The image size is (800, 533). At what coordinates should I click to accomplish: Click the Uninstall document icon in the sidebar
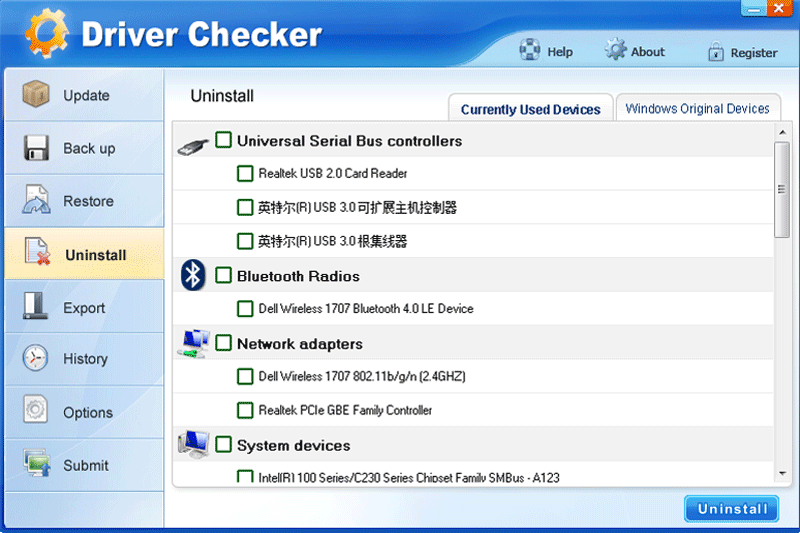38,251
